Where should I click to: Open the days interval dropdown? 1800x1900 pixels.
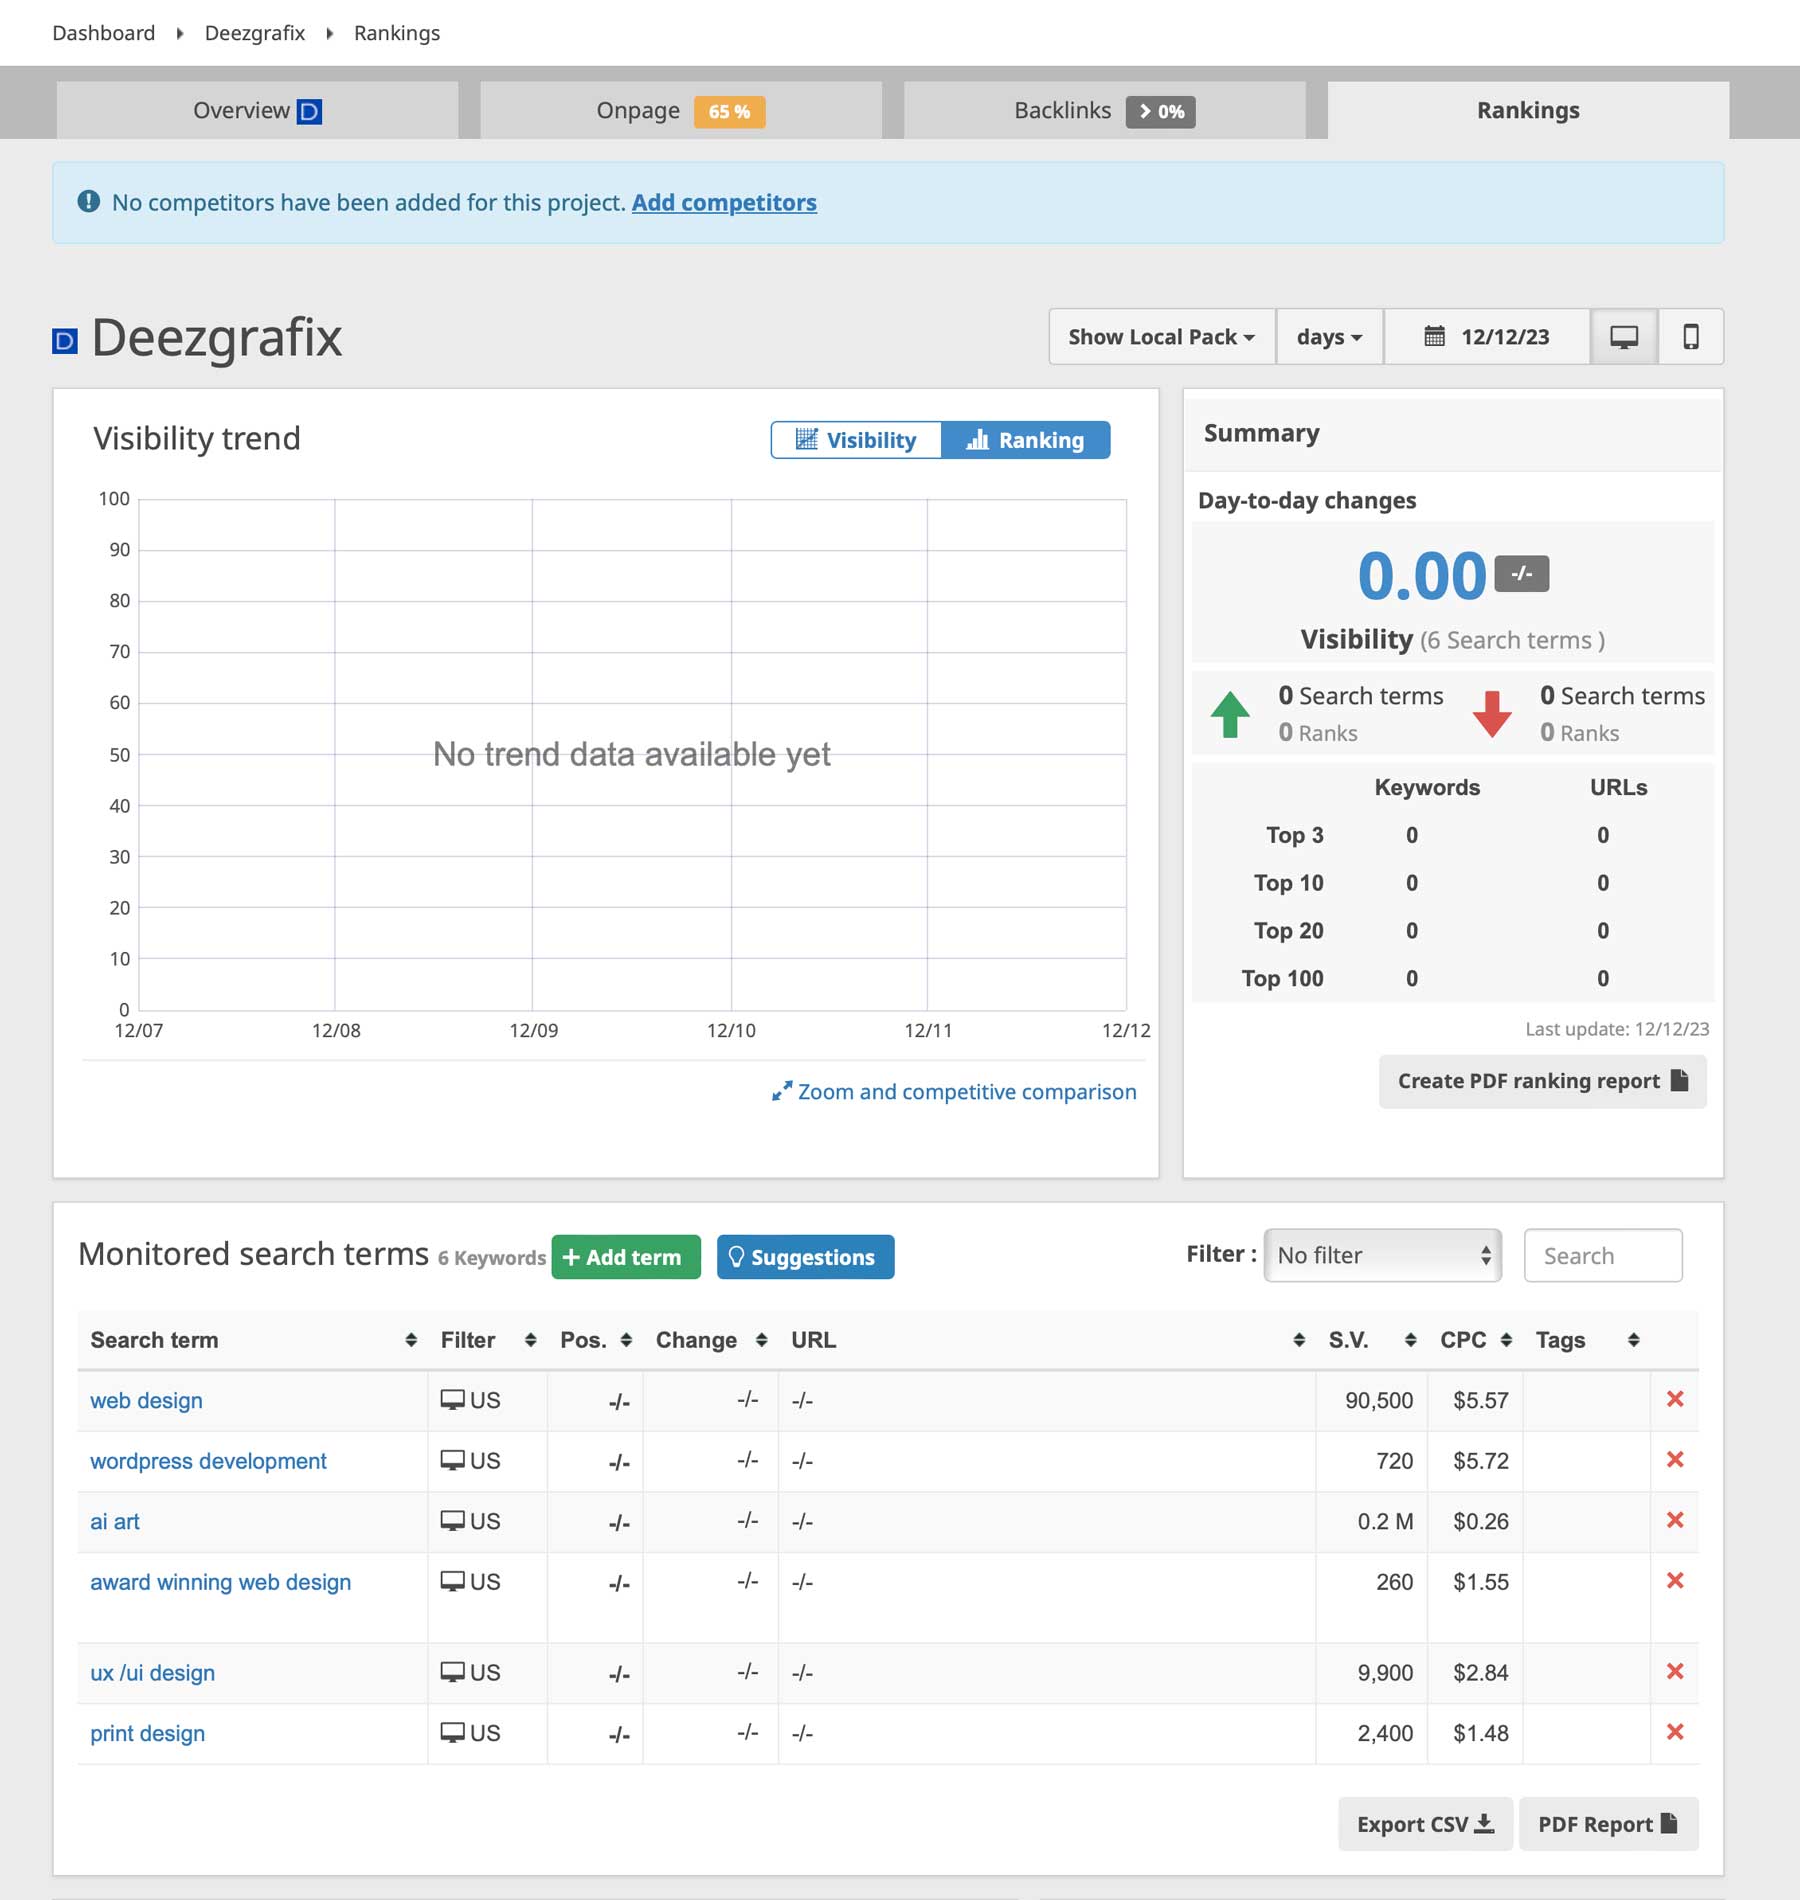click(x=1328, y=337)
